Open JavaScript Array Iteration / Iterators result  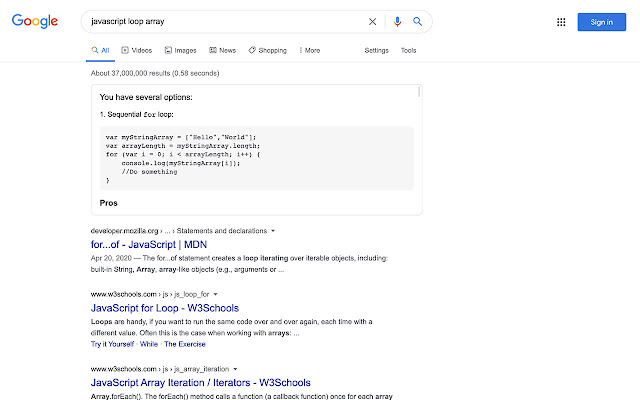(x=200, y=383)
